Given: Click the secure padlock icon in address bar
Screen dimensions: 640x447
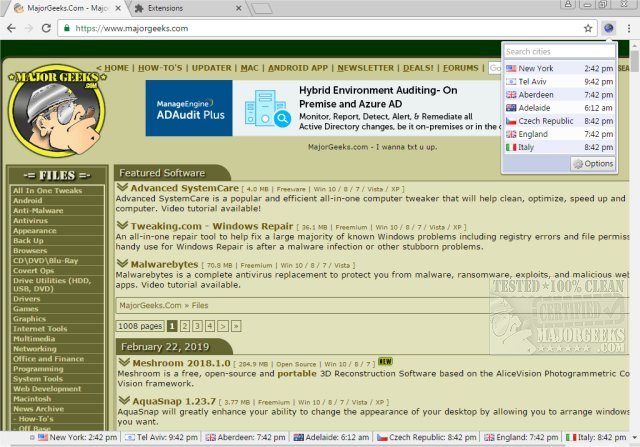Looking at the screenshot, I should pyautogui.click(x=65, y=28).
